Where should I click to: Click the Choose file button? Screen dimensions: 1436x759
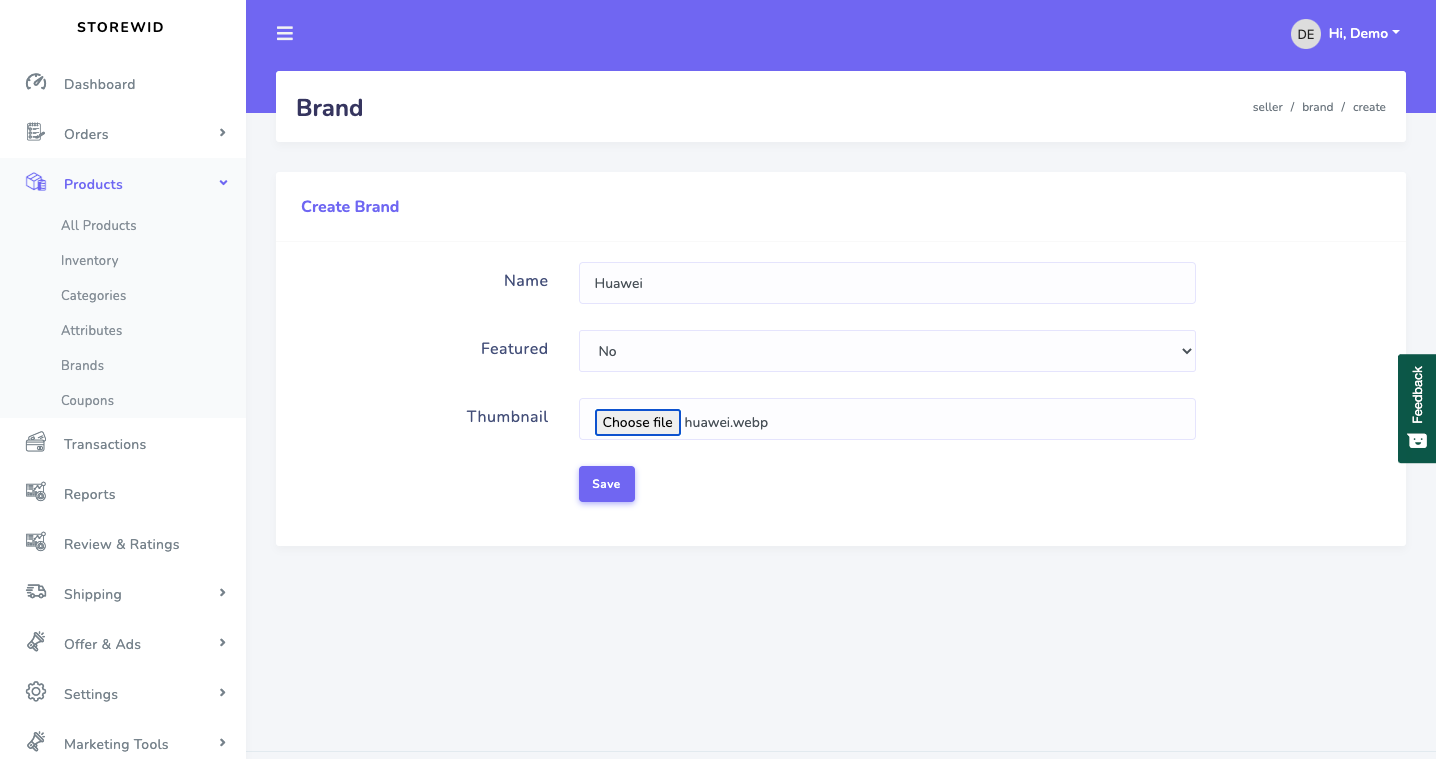(638, 422)
